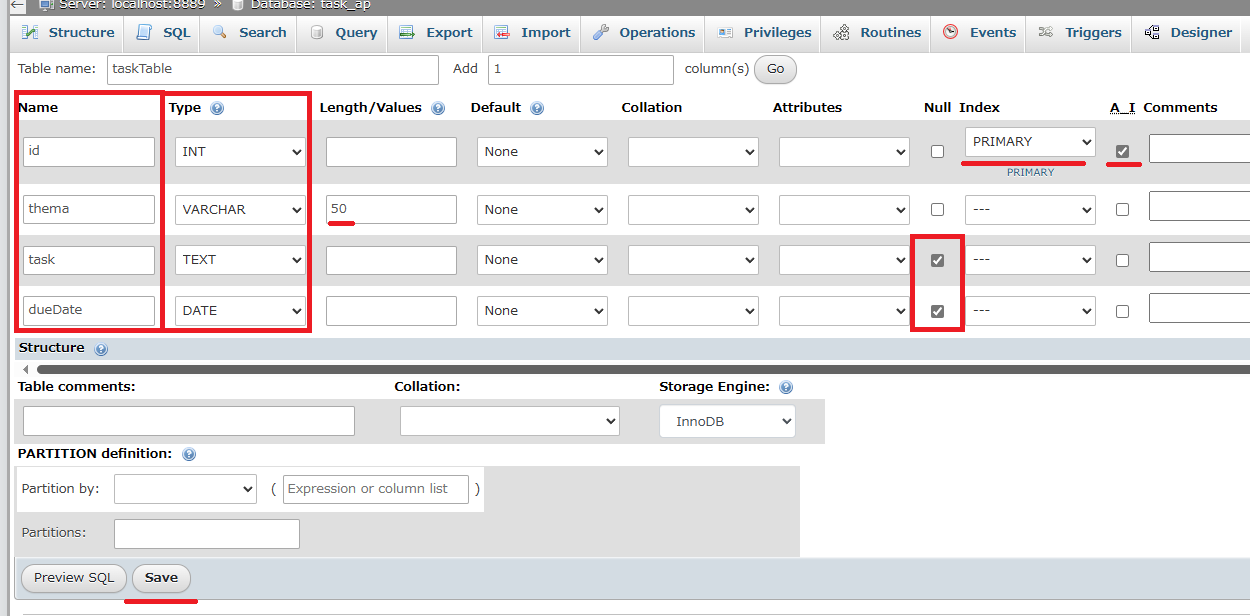Screen dimensions: 1250x616
Task: Click the Comments field in task row
Action: coord(1199,258)
